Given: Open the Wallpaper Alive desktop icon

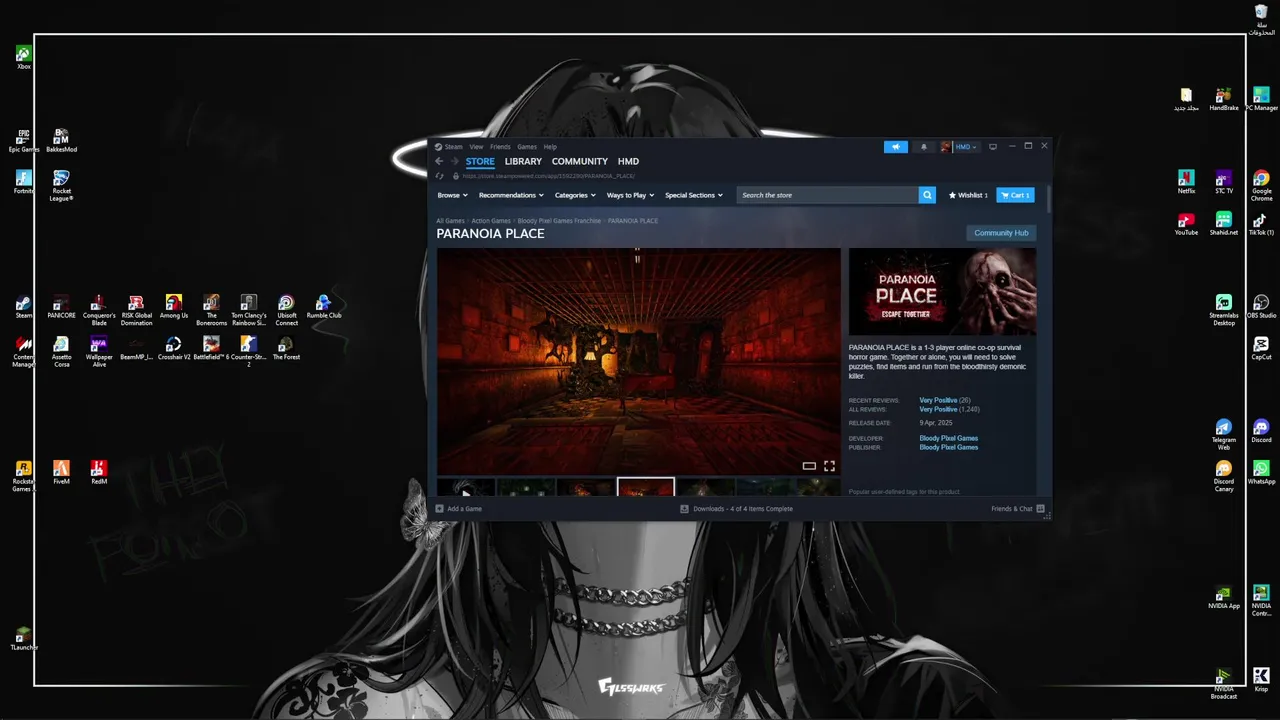Looking at the screenshot, I should [98, 352].
